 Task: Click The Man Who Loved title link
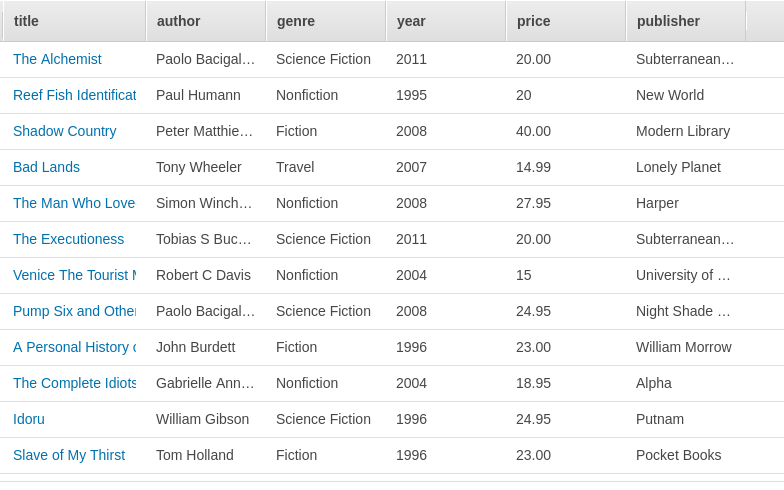point(74,203)
